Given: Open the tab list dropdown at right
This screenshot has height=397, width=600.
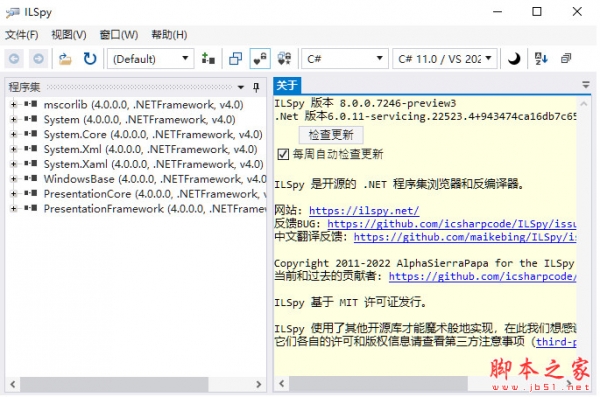Looking at the screenshot, I should click(585, 85).
